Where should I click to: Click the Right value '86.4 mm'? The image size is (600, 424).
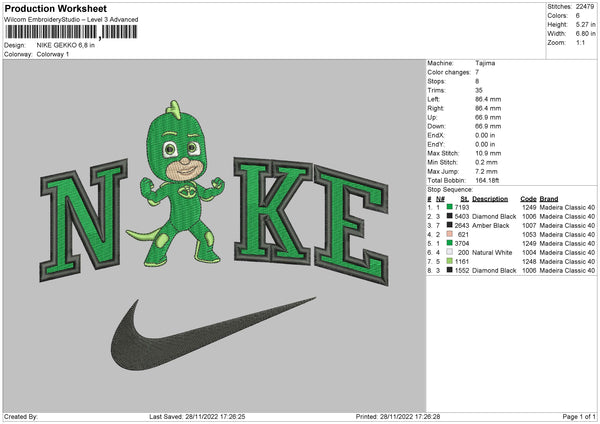(x=488, y=108)
